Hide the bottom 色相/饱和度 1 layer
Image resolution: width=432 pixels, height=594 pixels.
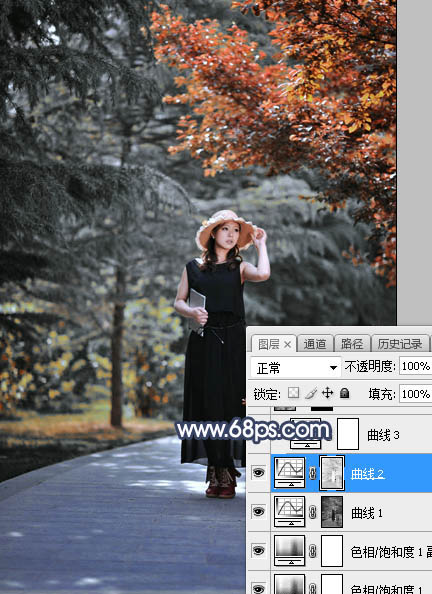pos(258,589)
